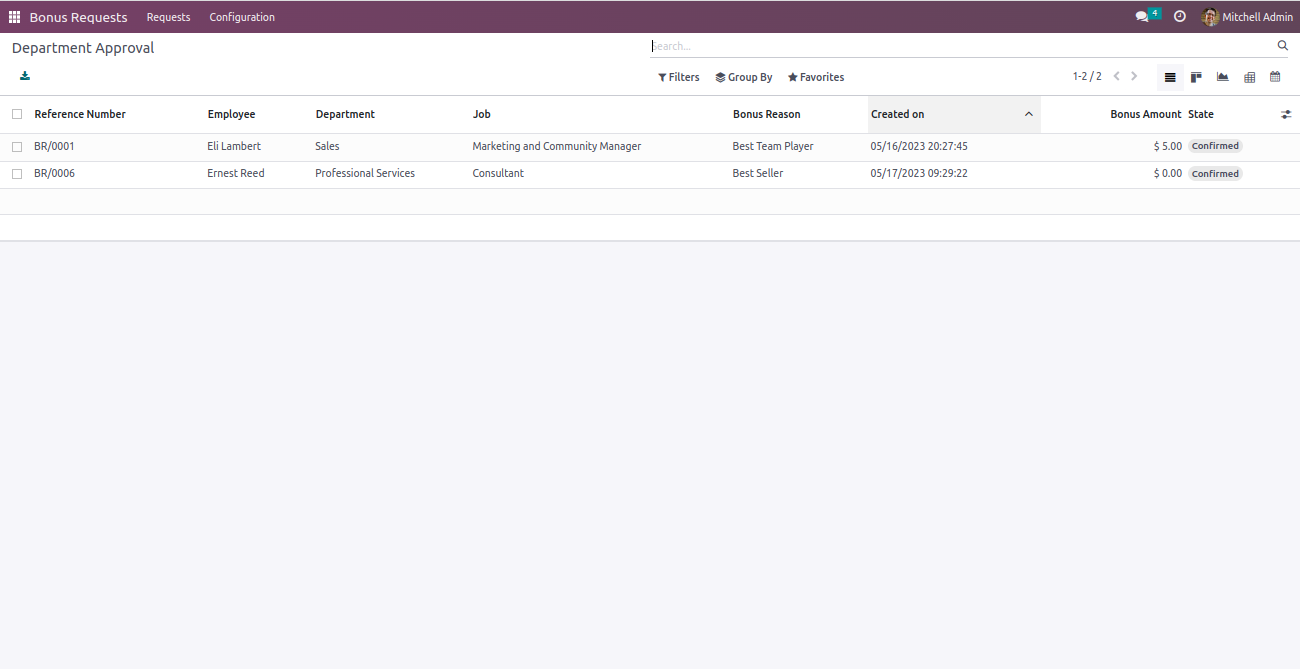Sort by State column header
Screen dimensions: 1300x669
(x=1201, y=114)
